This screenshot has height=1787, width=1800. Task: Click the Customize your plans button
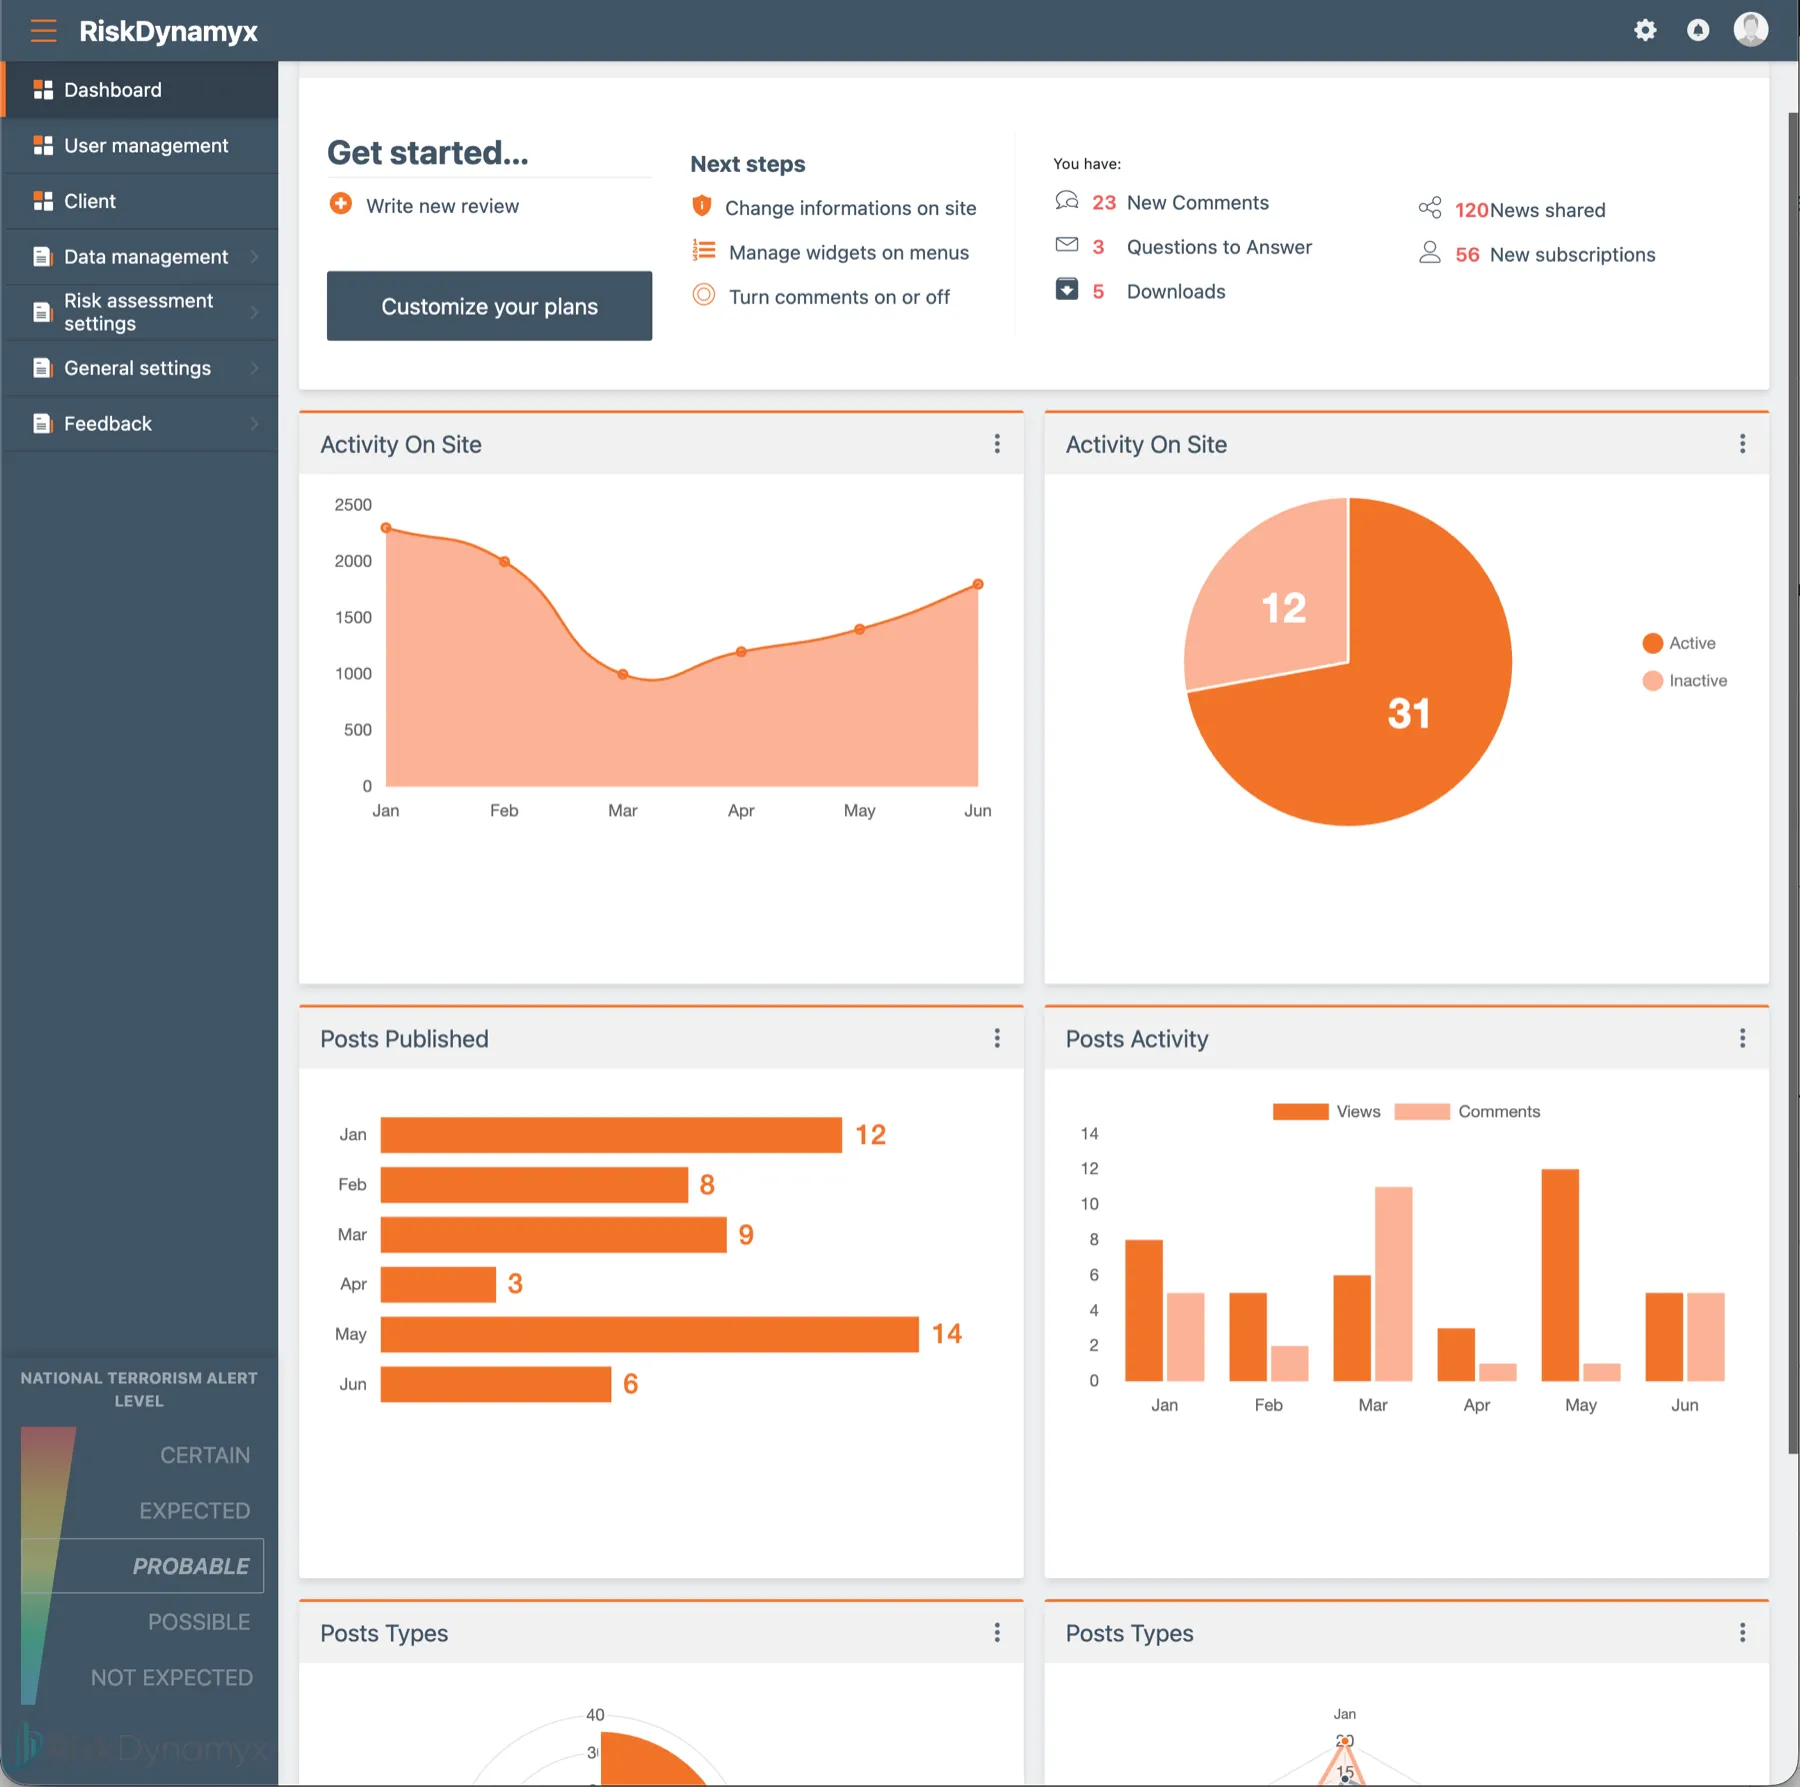click(489, 306)
